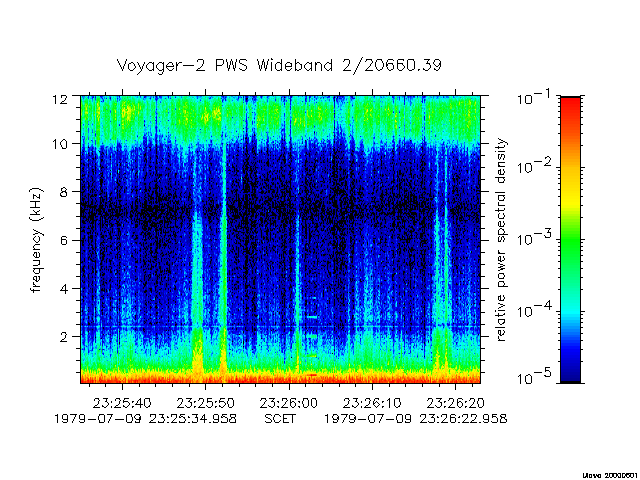Click the Uiowa credit text at bottom right
This screenshot has height=480, width=640.
pos(610,475)
